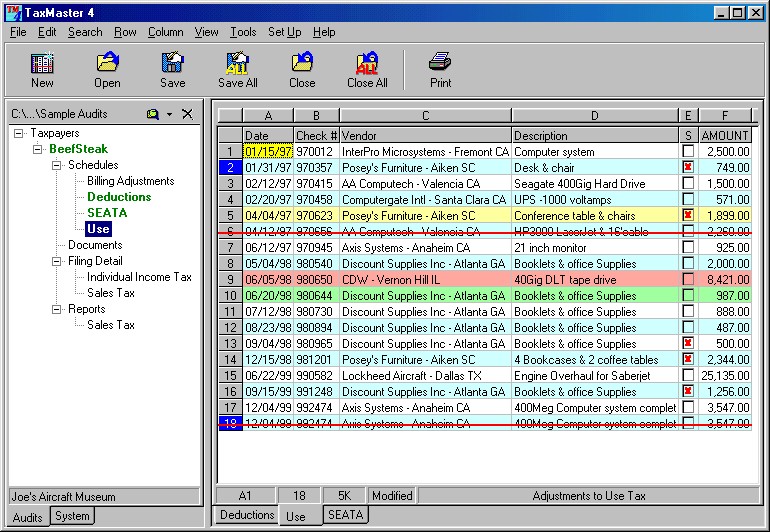This screenshot has height=532, width=770.
Task: Select Billing Adjustments in the tree
Action: click(131, 181)
